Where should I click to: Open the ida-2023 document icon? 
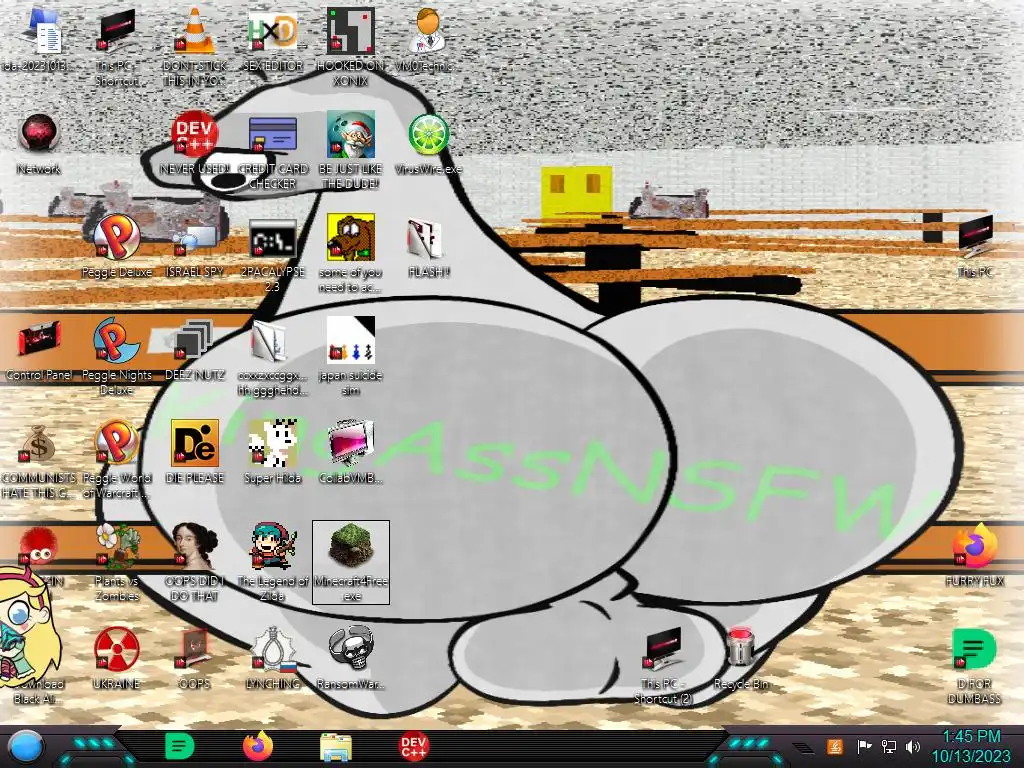click(x=39, y=39)
